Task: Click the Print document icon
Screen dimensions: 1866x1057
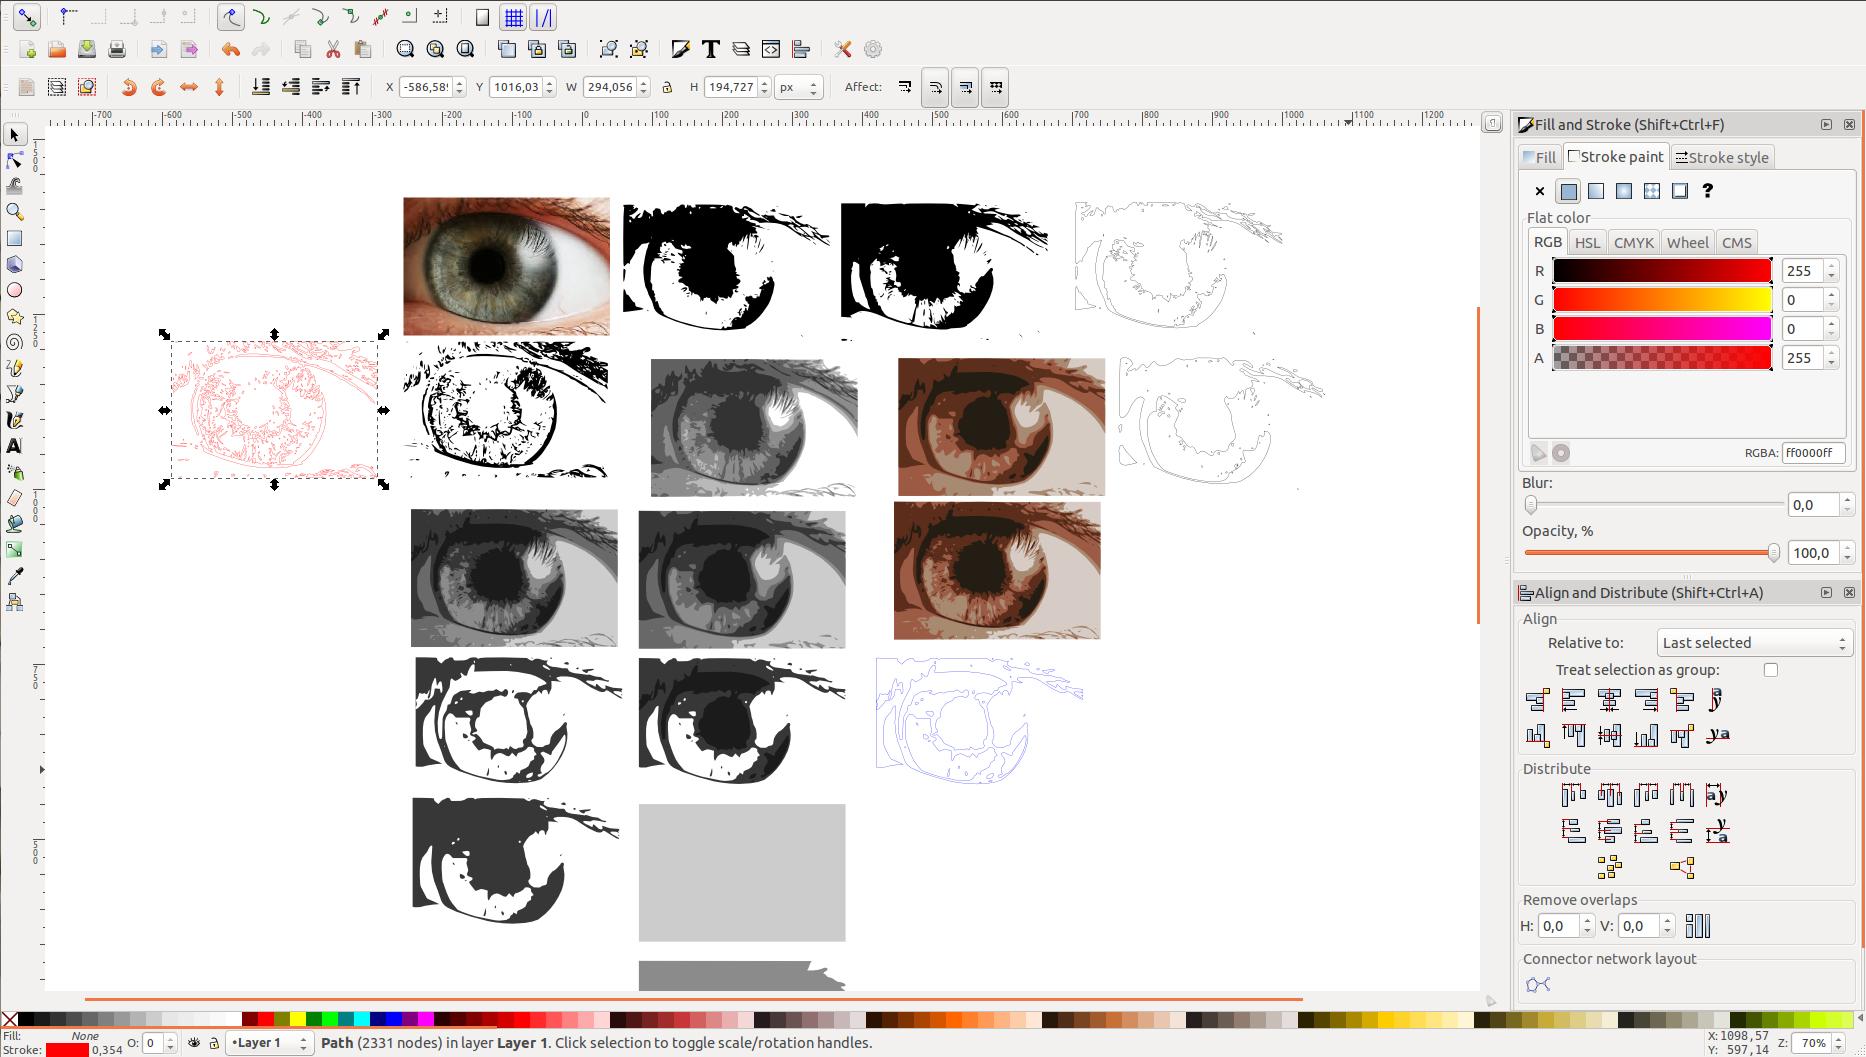Action: pyautogui.click(x=117, y=49)
